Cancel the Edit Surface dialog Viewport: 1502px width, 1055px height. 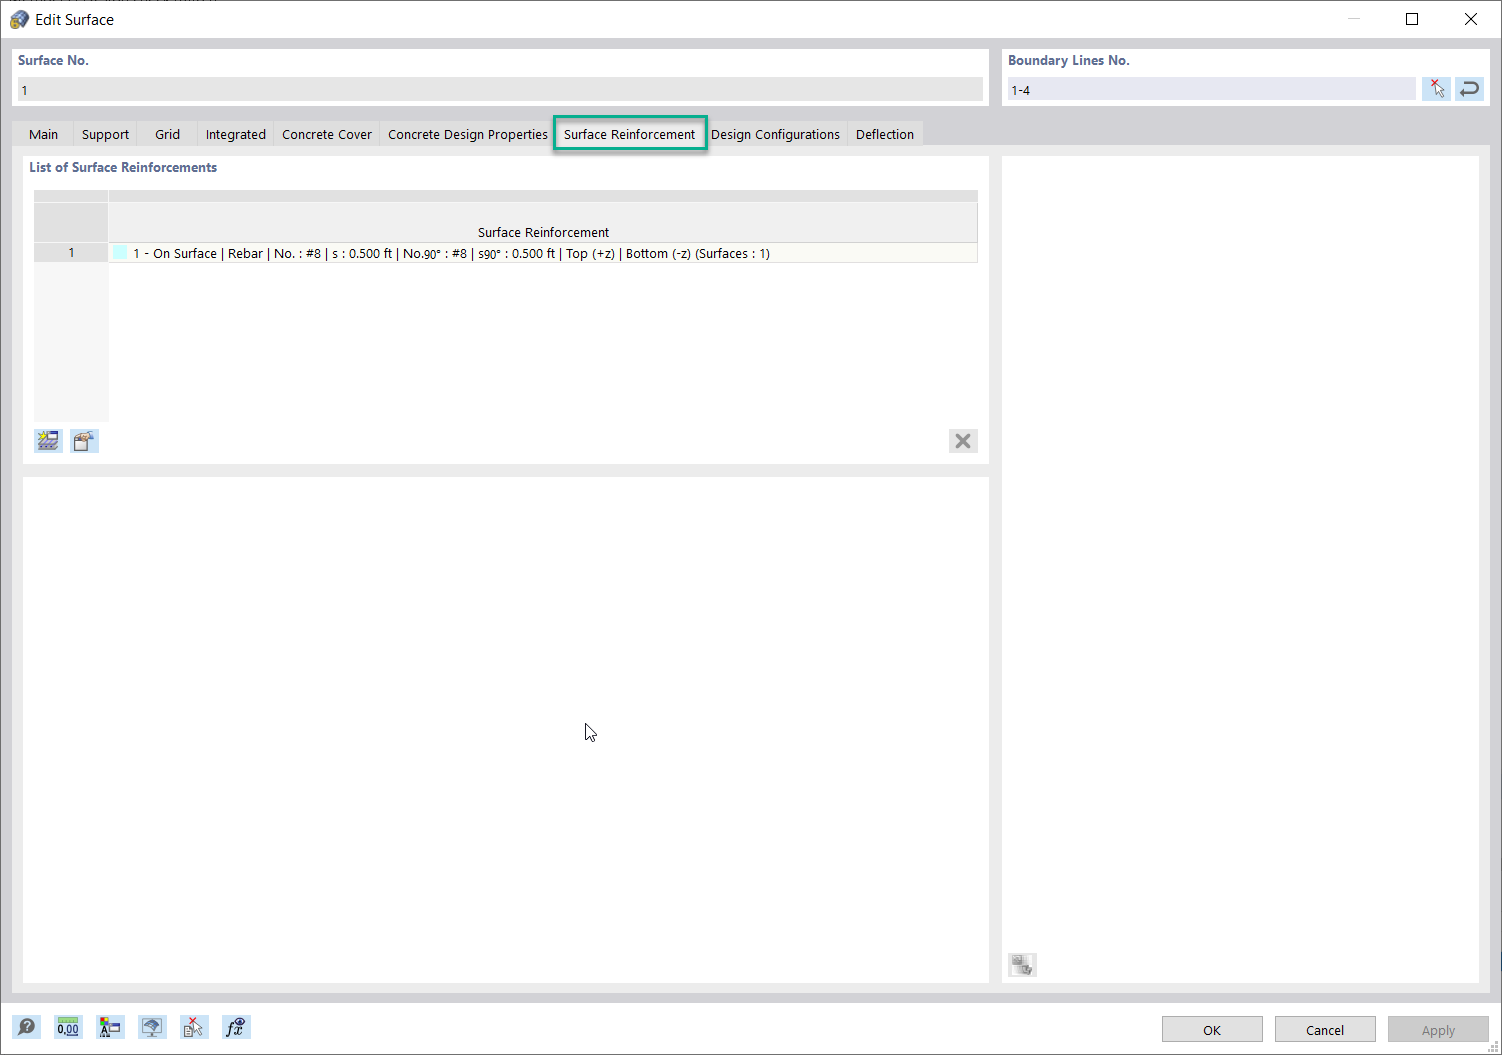[x=1325, y=1029]
